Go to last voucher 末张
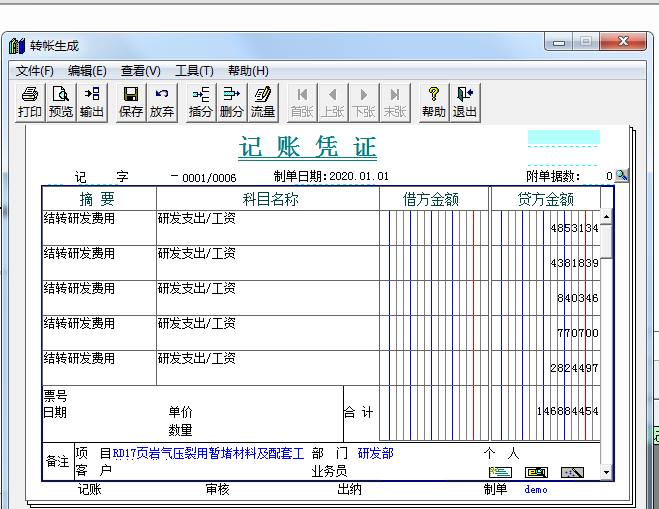Screen dimensions: 659x509 (x=395, y=103)
